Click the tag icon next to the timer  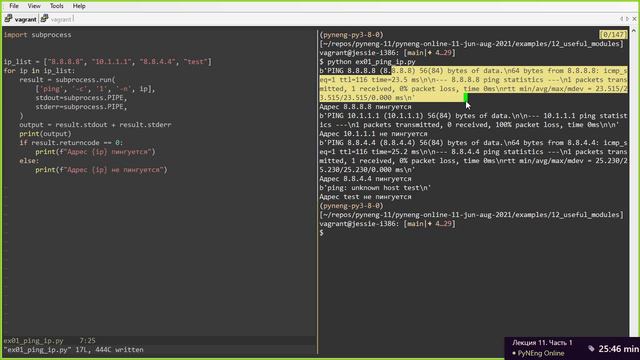[591, 349]
